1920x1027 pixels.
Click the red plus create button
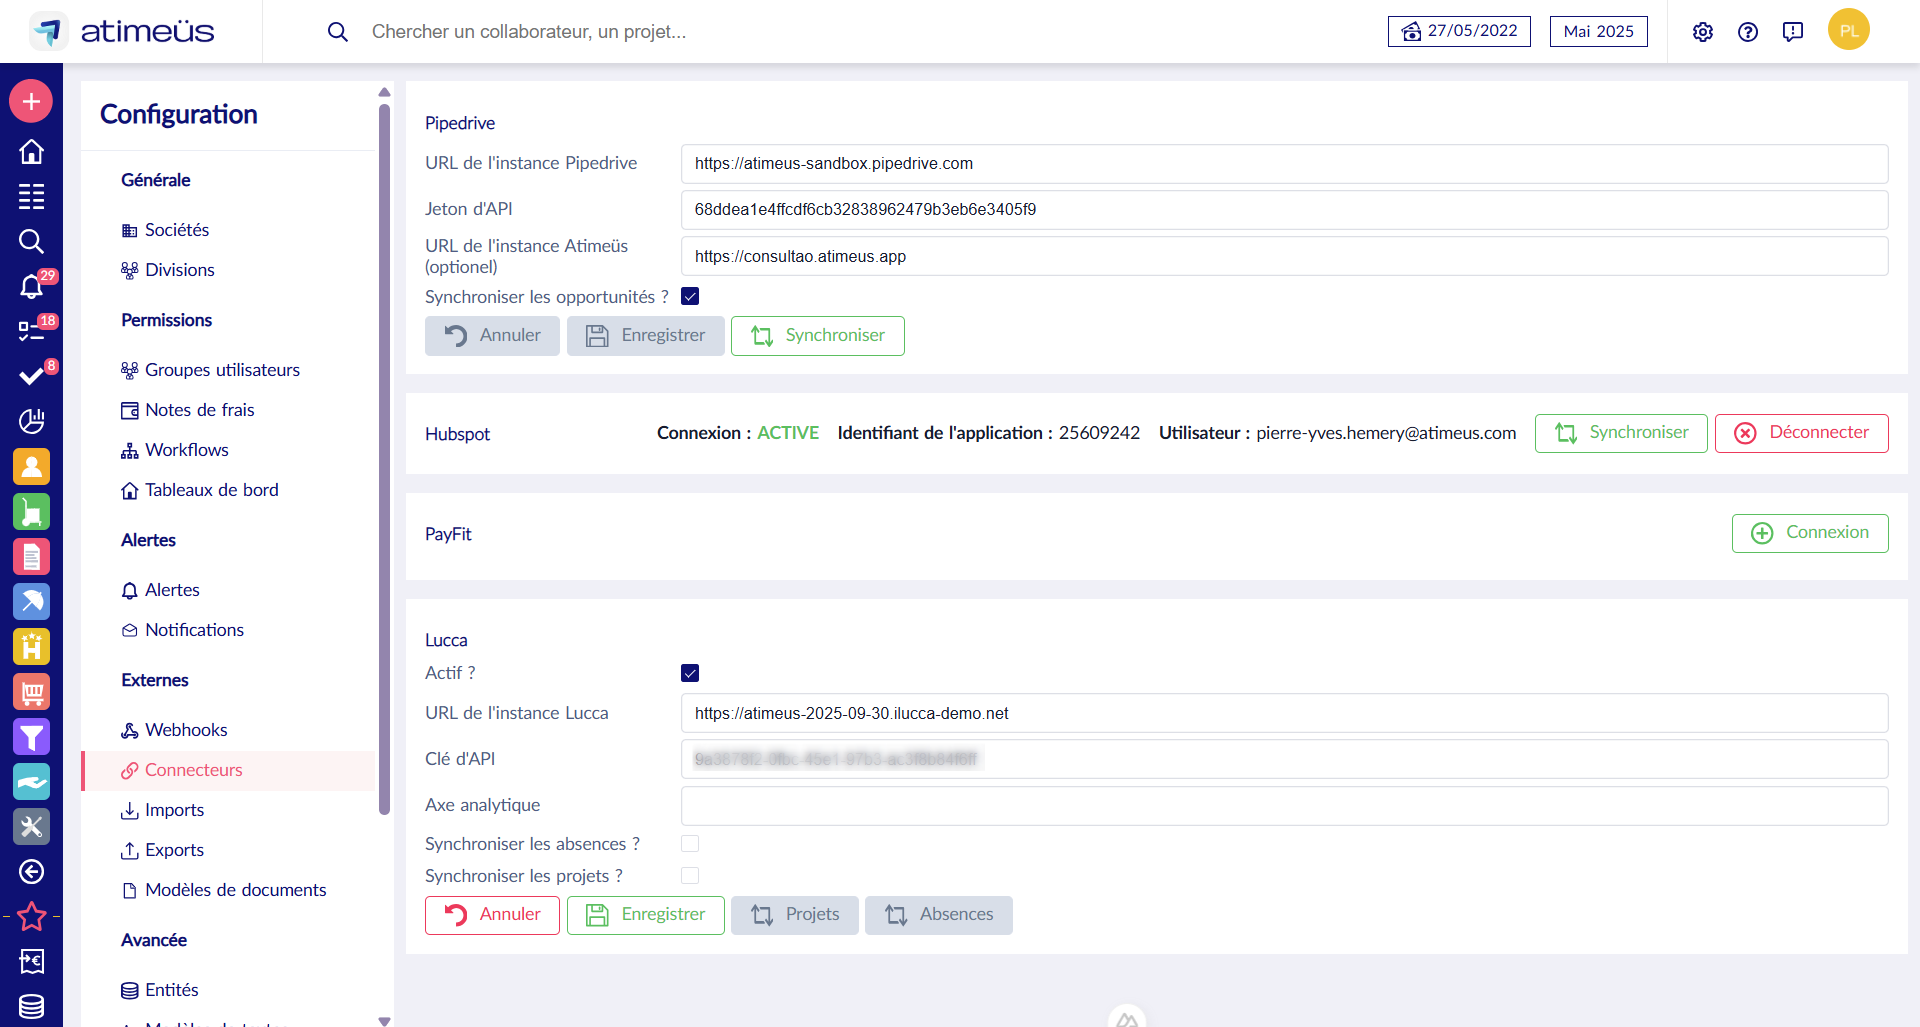pos(31,101)
